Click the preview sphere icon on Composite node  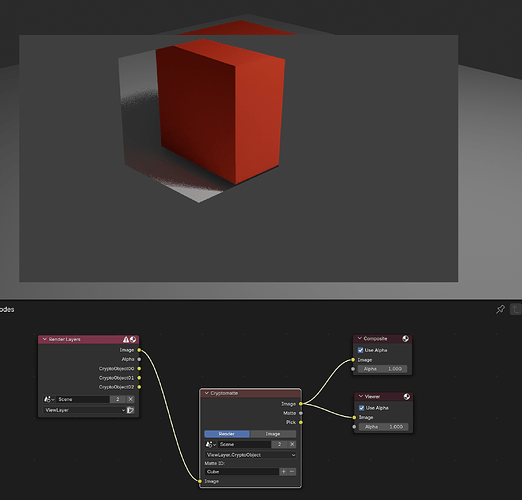[405, 339]
